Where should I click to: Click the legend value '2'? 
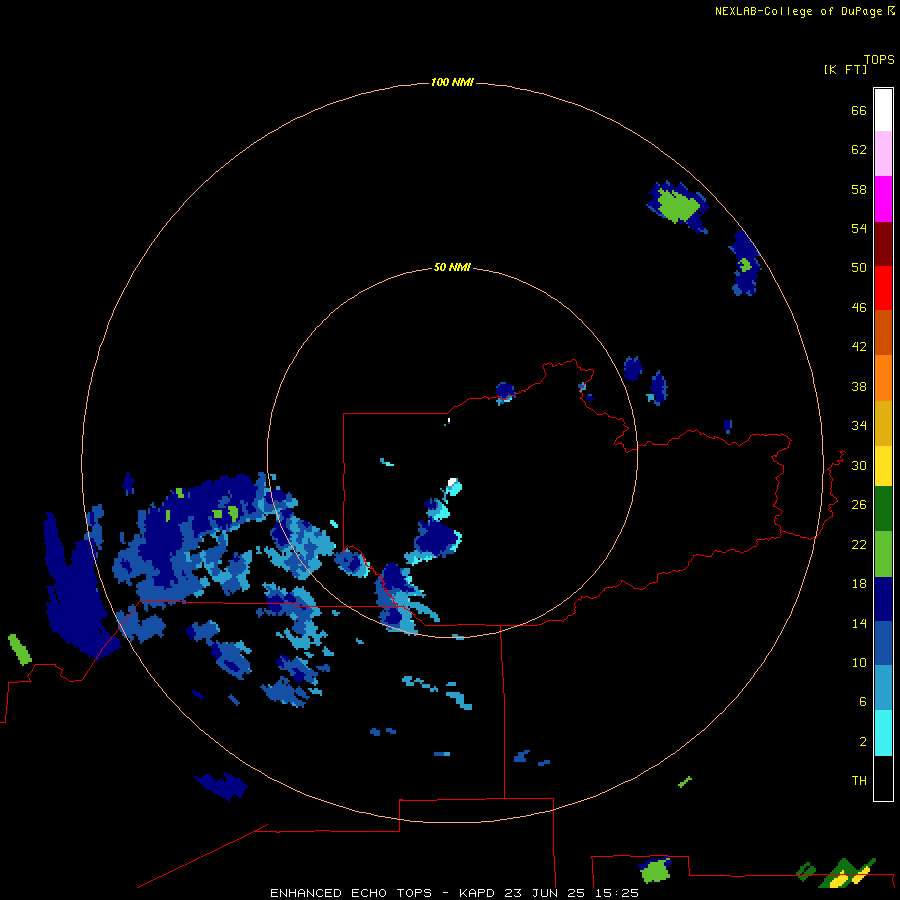(863, 742)
